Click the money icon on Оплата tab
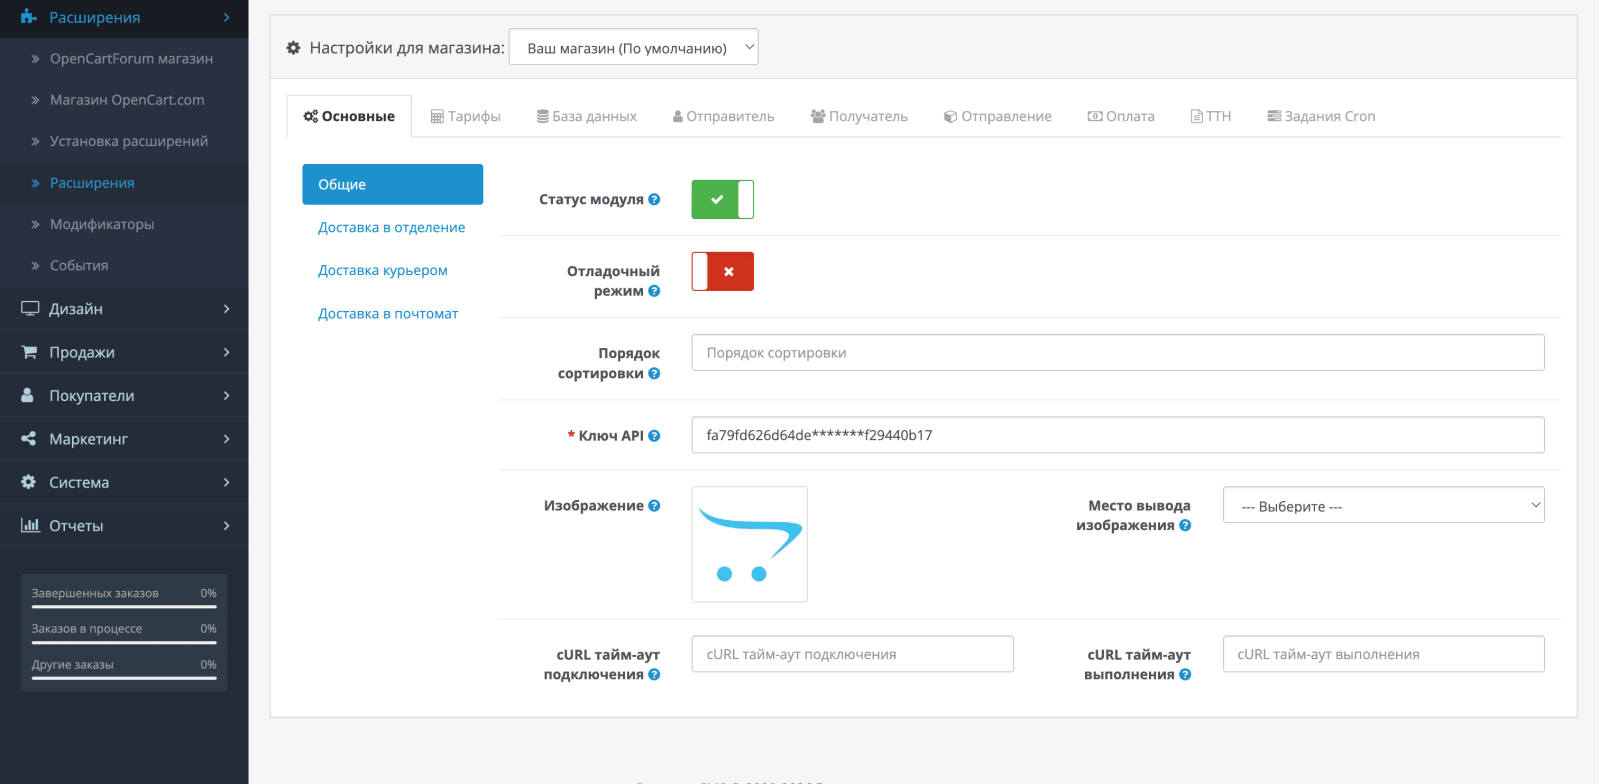The width and height of the screenshot is (1600, 784). (1095, 116)
